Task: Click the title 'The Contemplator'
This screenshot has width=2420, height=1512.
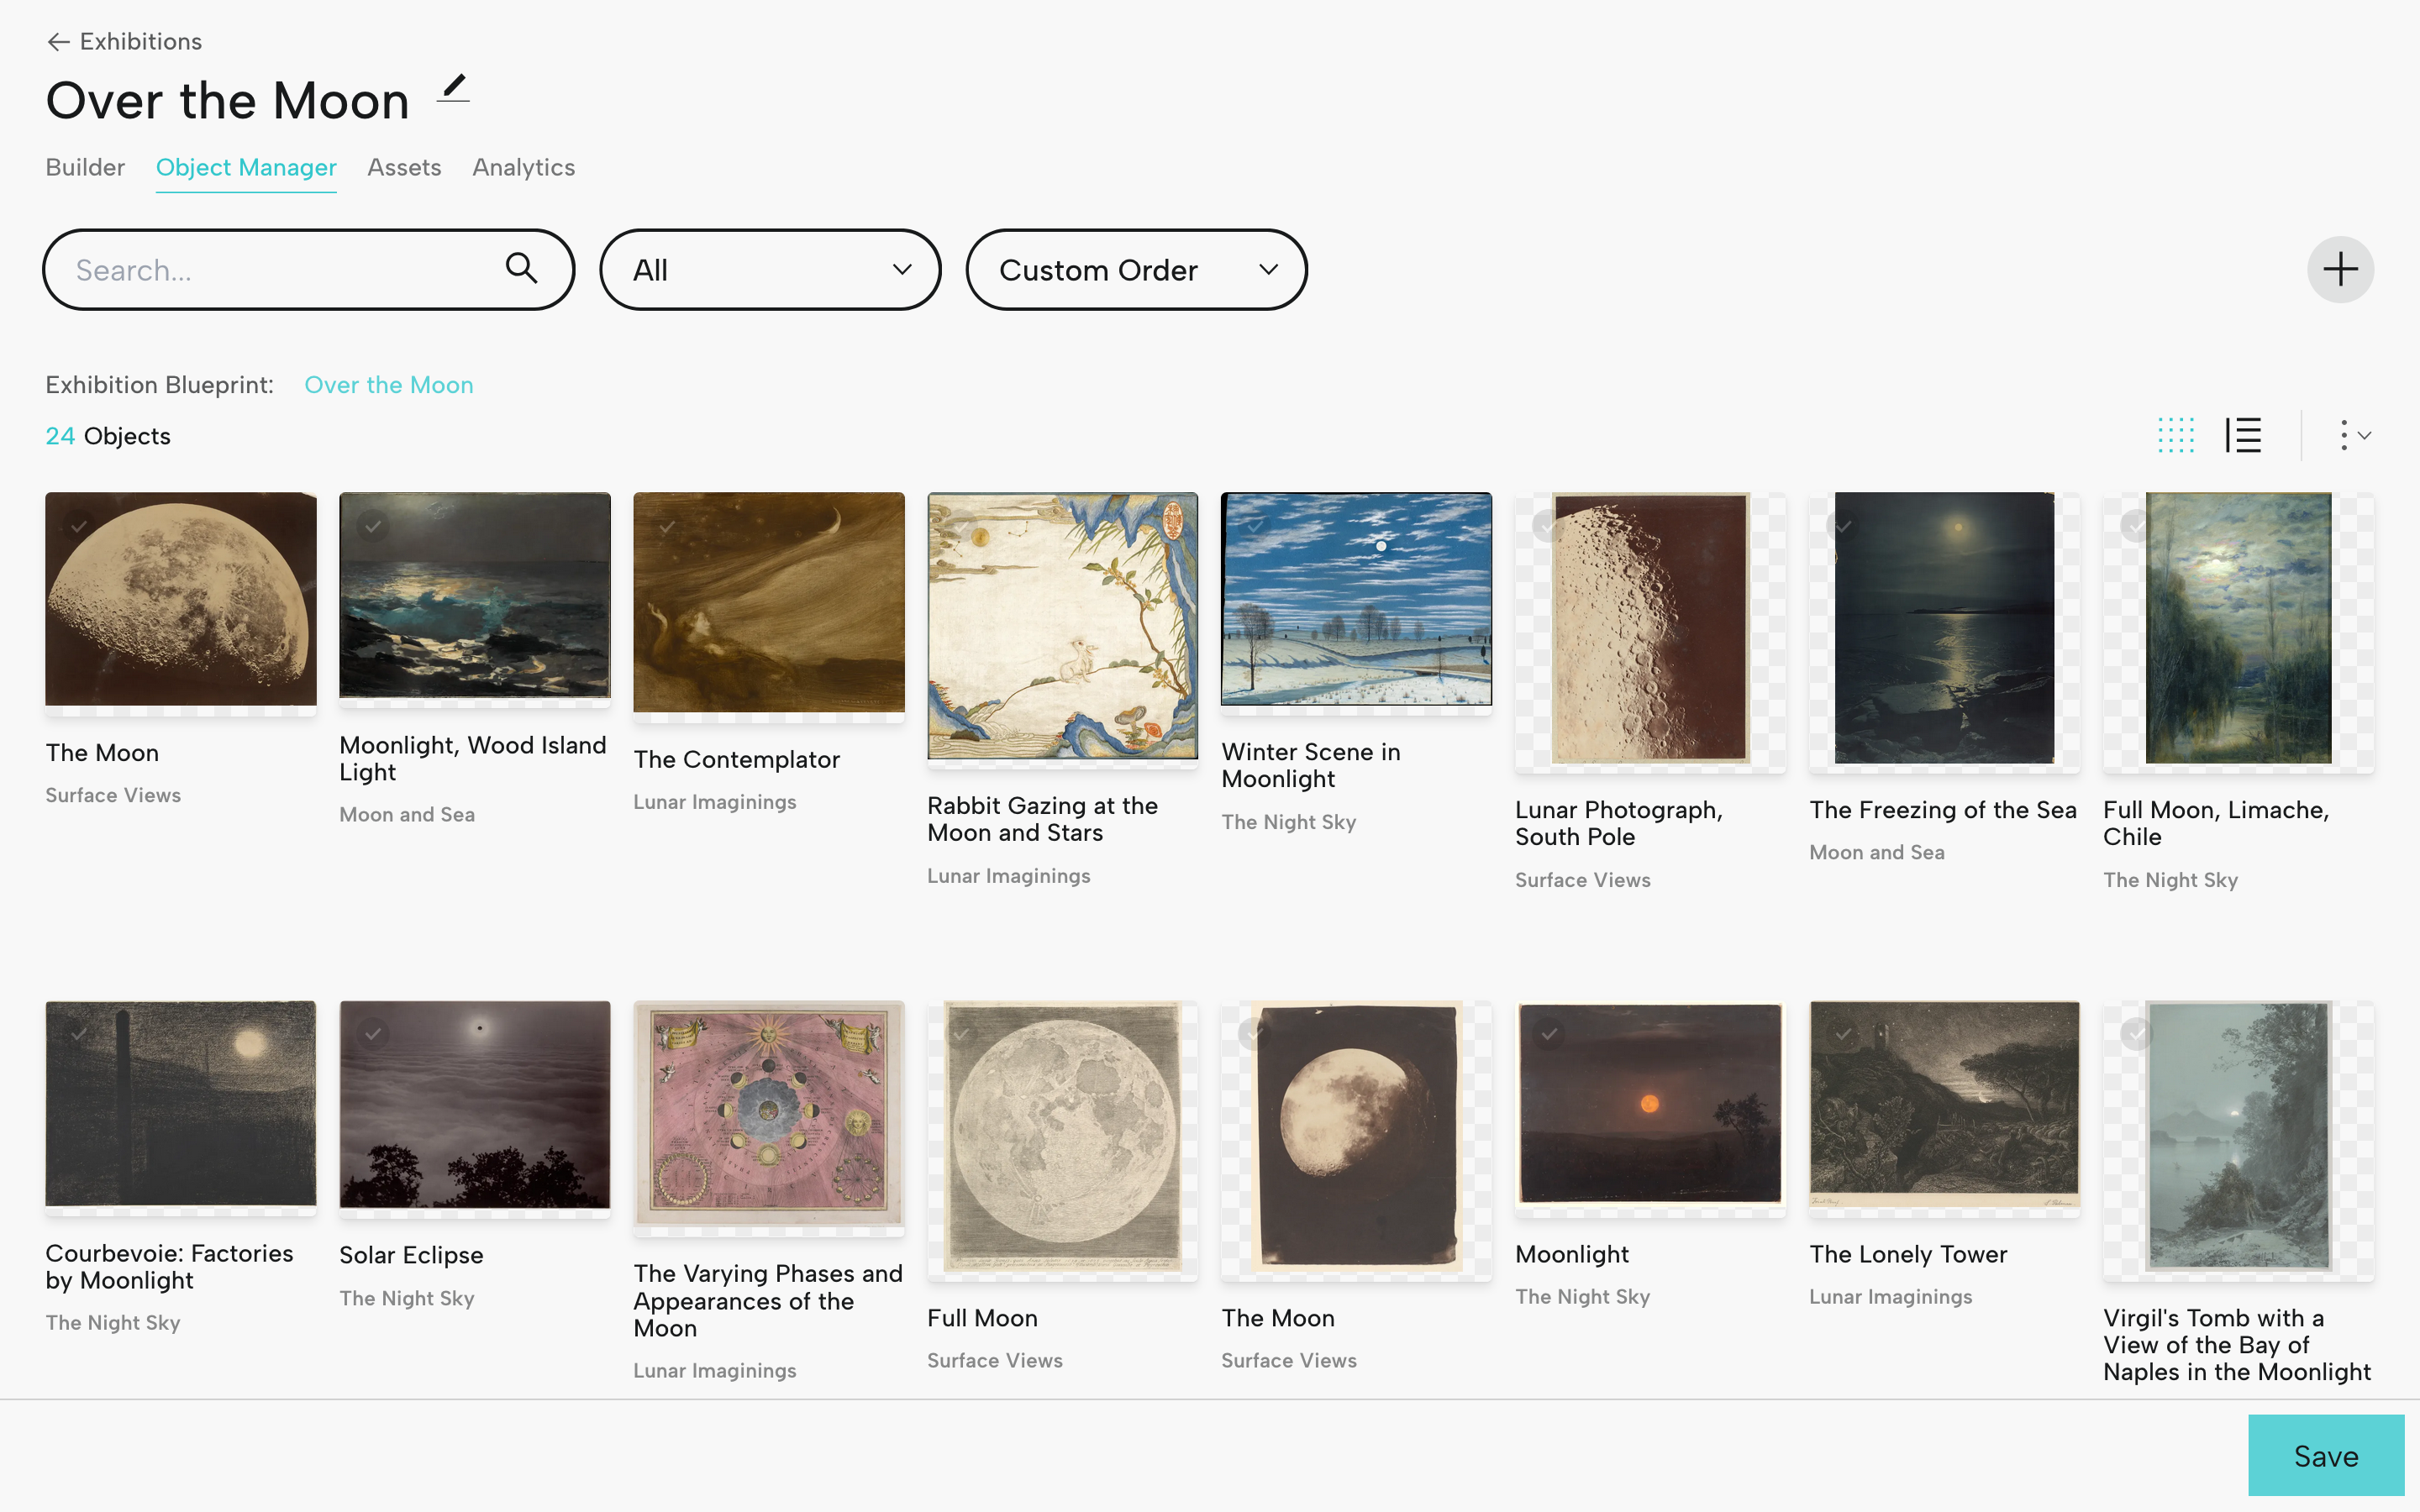Action: point(736,760)
